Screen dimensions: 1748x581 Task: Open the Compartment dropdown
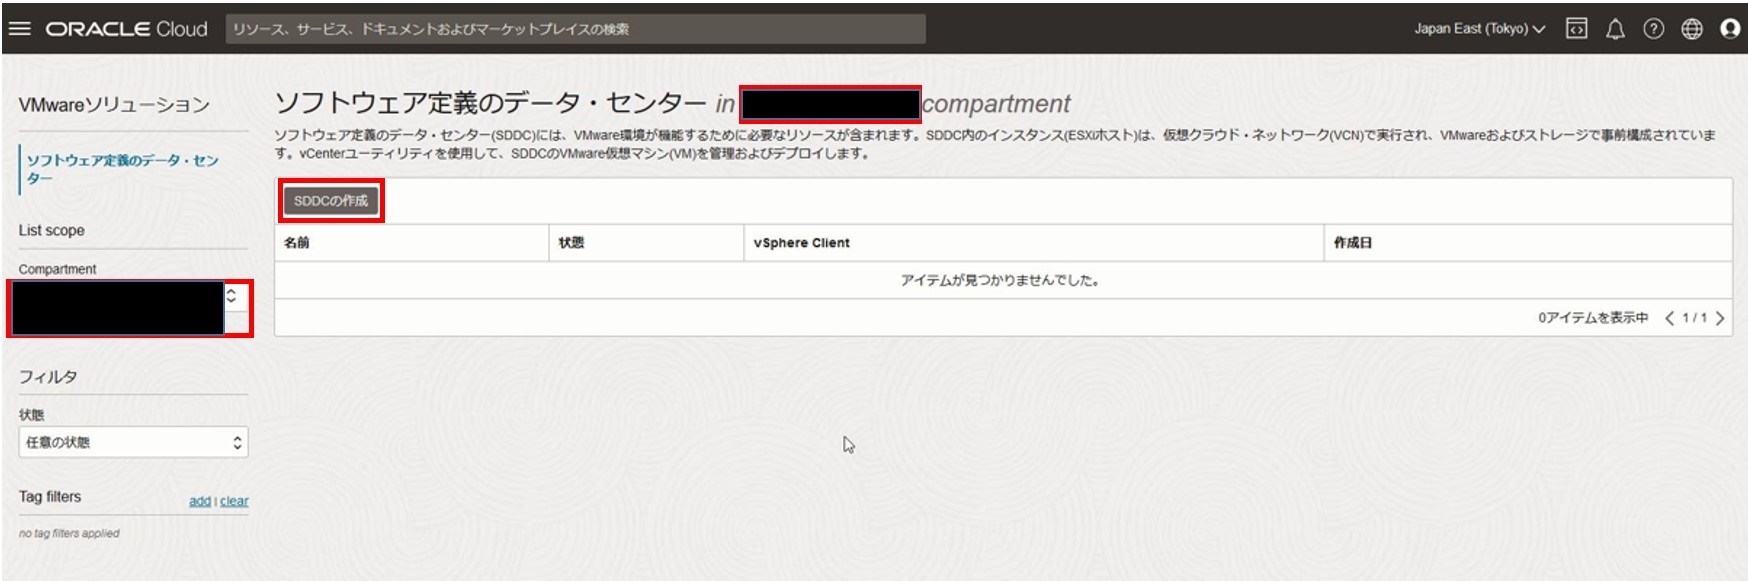tap(130, 308)
